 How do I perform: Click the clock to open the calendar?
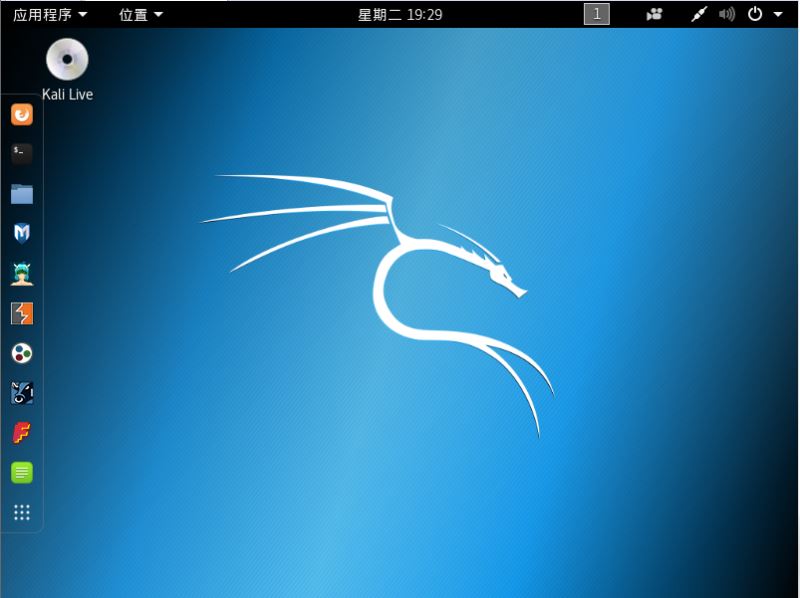[x=400, y=14]
